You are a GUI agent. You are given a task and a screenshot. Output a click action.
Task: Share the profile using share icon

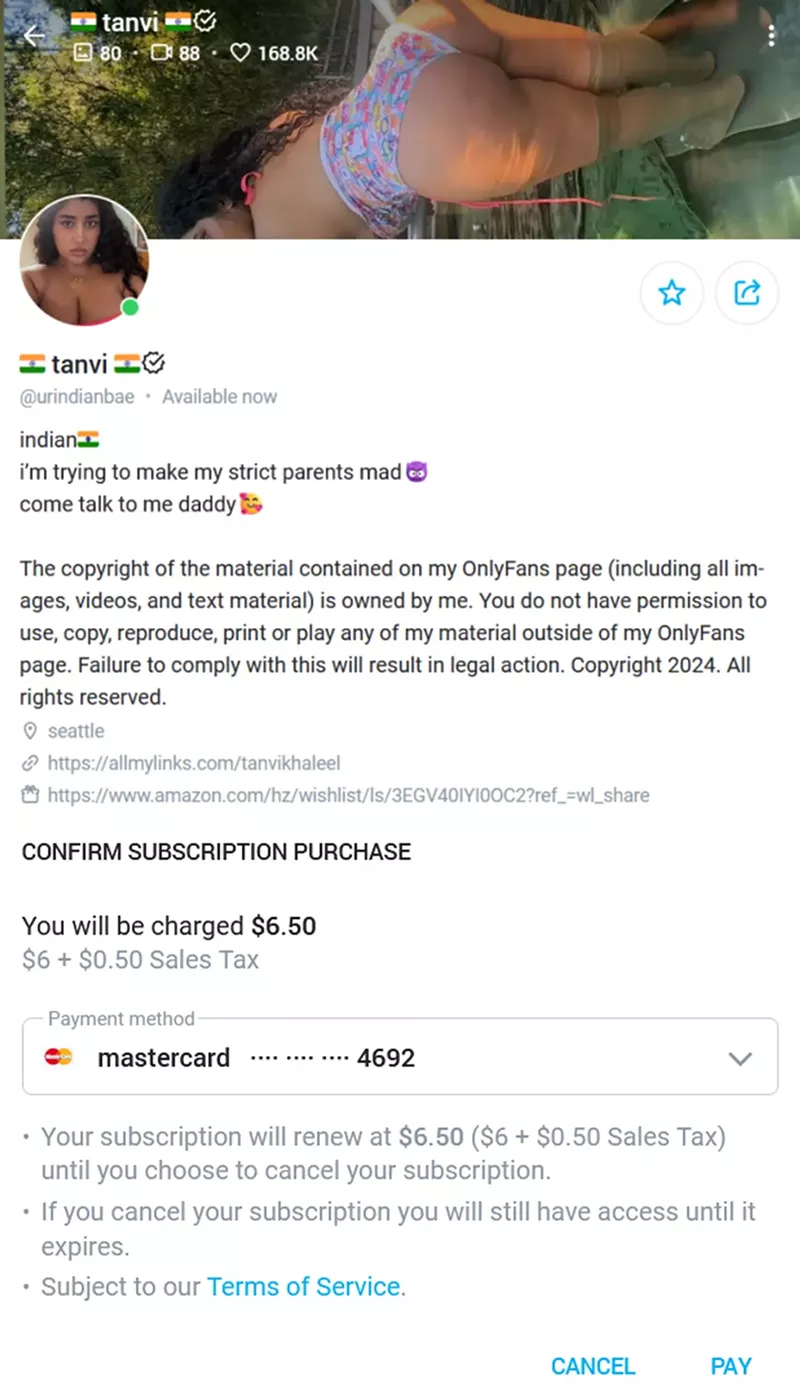[x=747, y=293]
